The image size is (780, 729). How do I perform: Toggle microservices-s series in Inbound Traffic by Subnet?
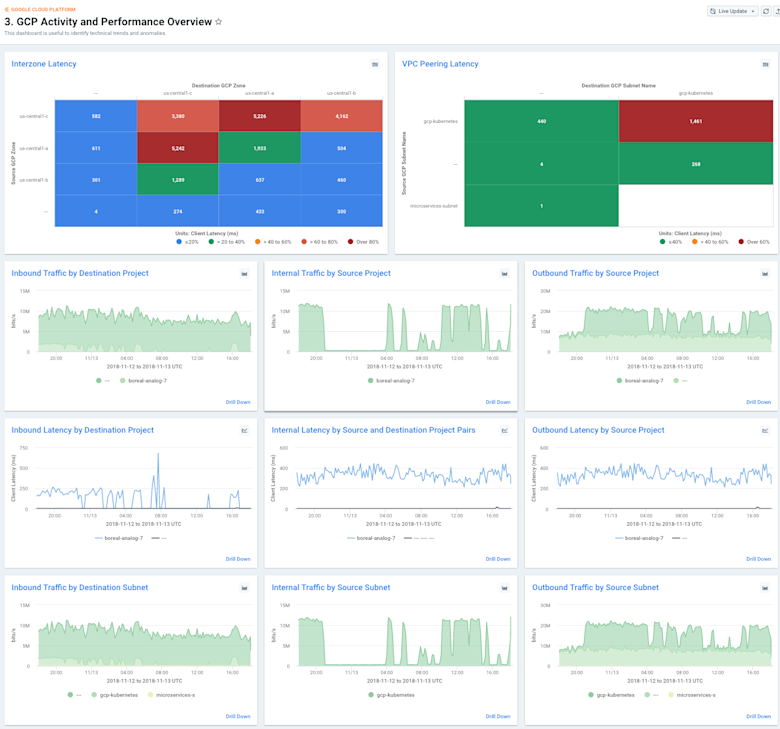point(171,695)
